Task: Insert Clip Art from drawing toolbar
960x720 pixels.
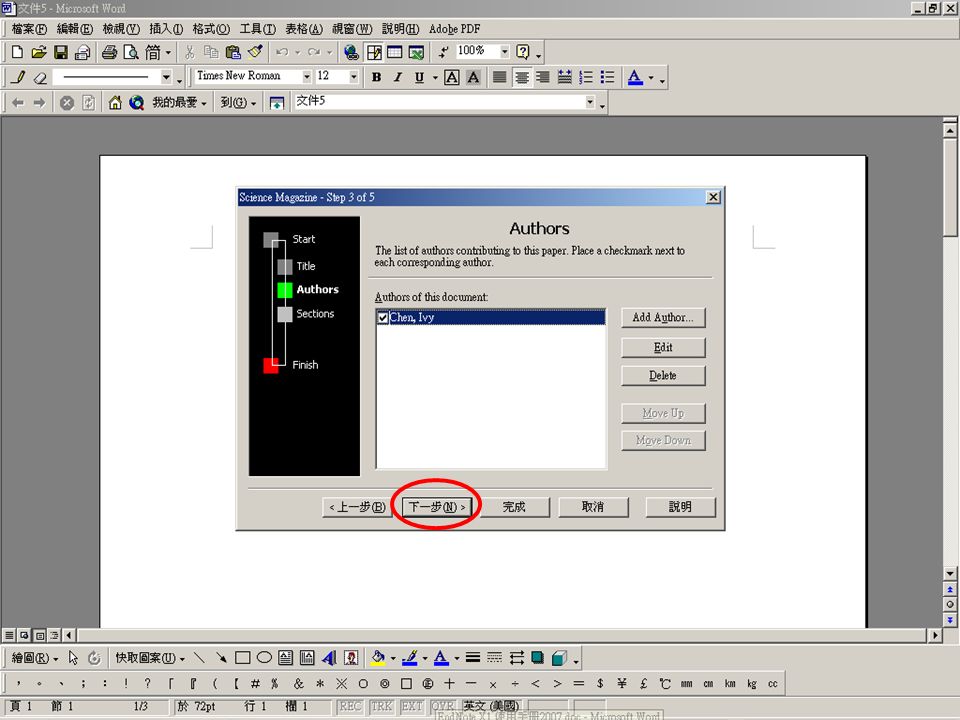Action: pyautogui.click(x=351, y=658)
